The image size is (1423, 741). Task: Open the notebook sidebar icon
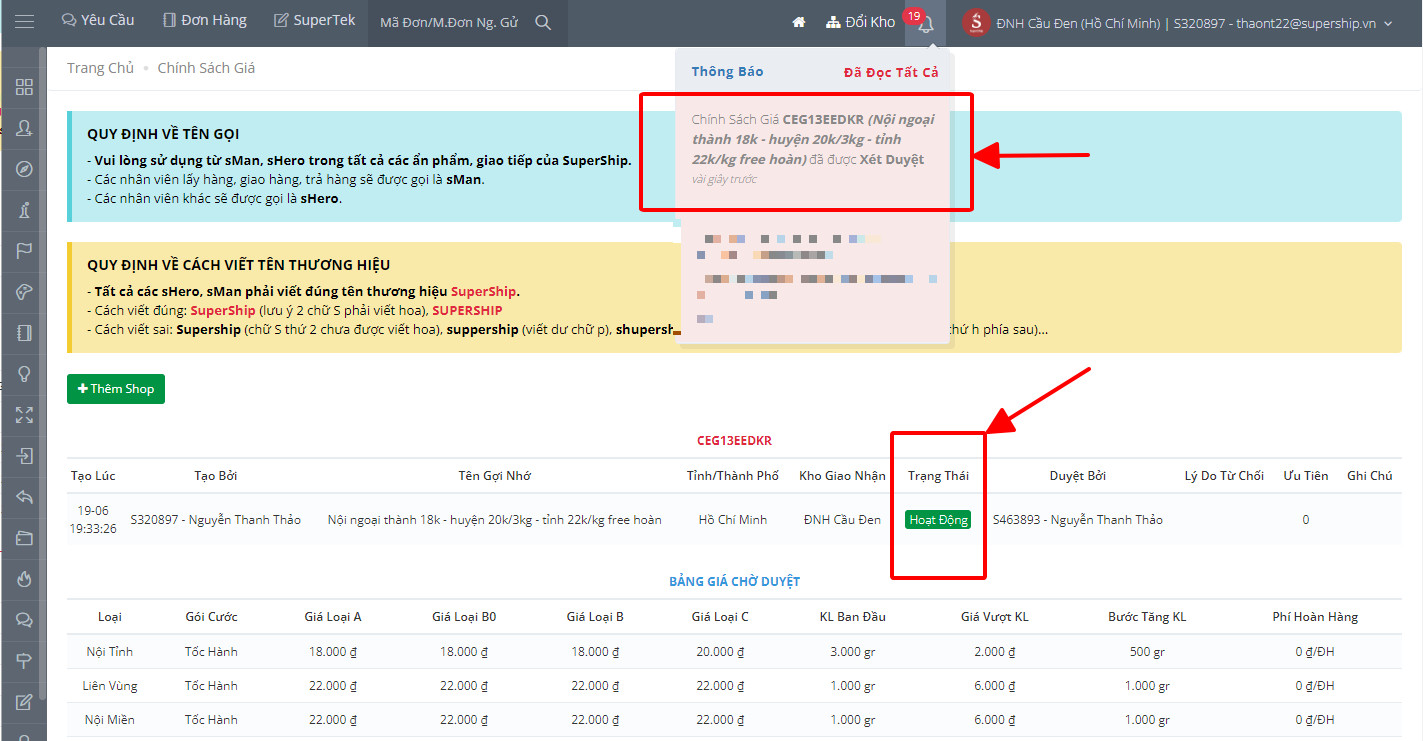click(25, 332)
